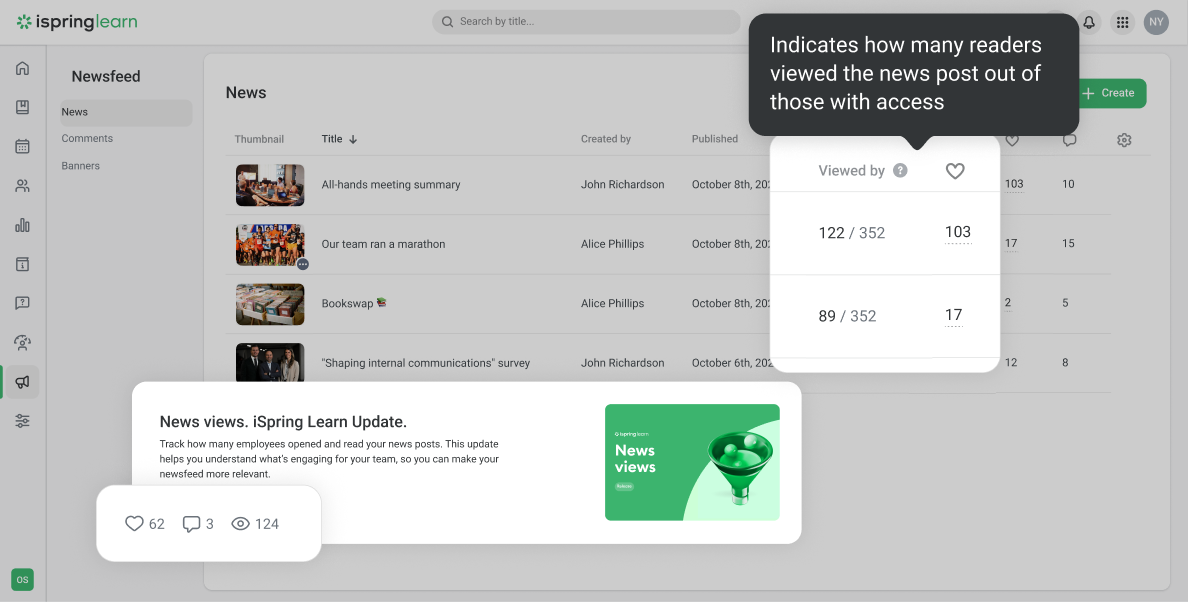
Task: Open the settings sliders sidebar icon
Action: point(22,421)
